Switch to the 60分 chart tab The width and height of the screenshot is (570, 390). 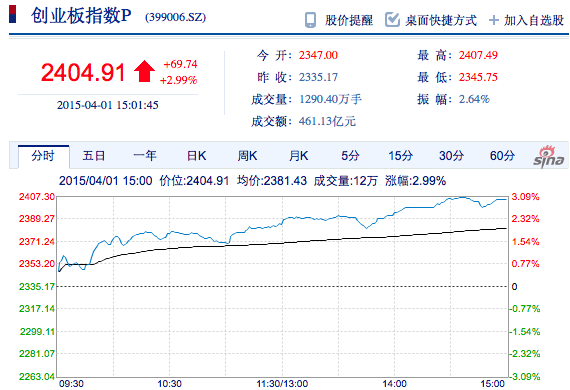click(x=502, y=156)
